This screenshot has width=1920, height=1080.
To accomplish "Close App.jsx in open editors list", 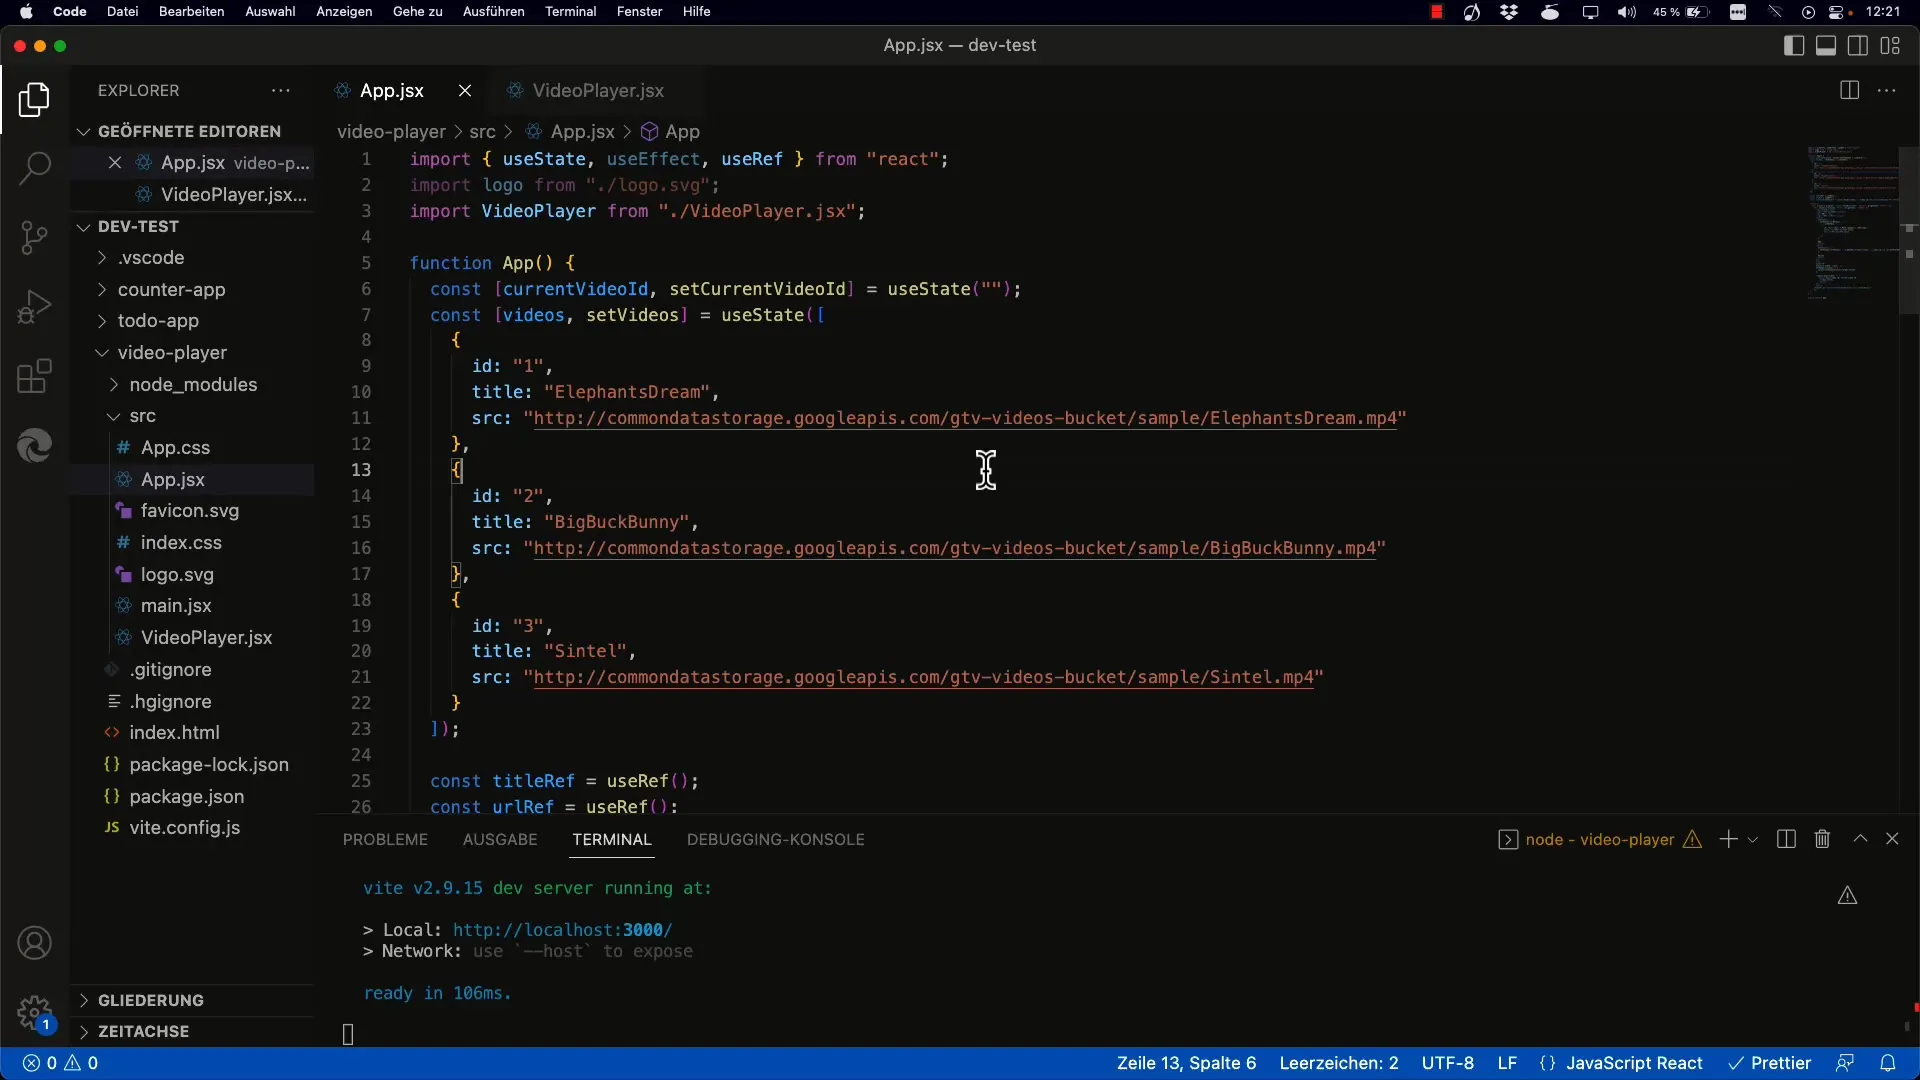I will 115,163.
